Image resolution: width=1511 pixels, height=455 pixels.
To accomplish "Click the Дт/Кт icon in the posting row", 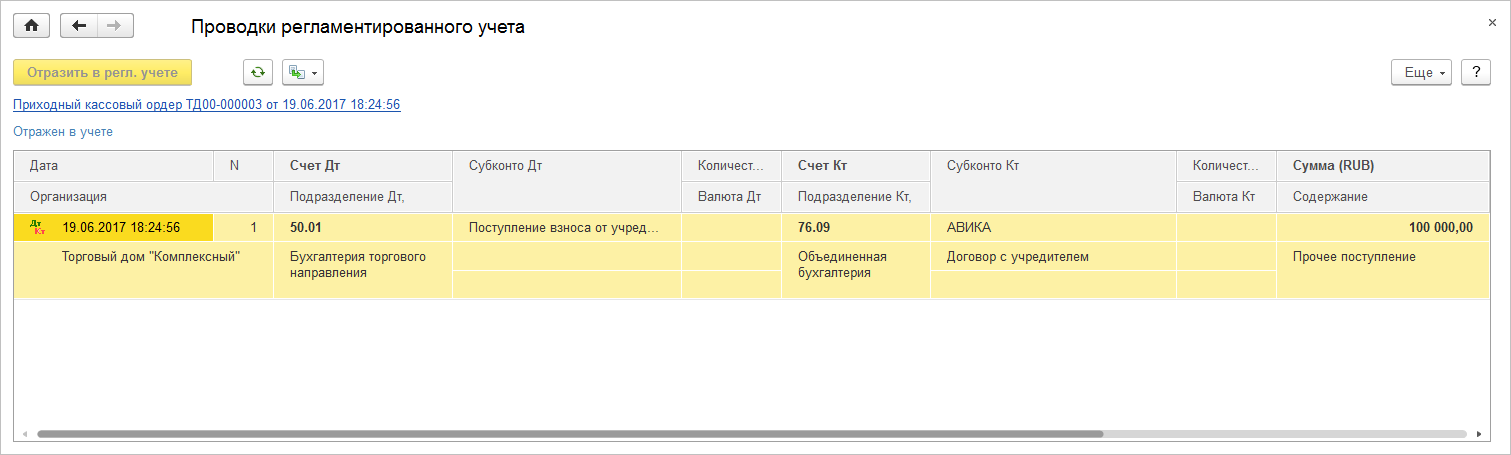I will [x=38, y=228].
